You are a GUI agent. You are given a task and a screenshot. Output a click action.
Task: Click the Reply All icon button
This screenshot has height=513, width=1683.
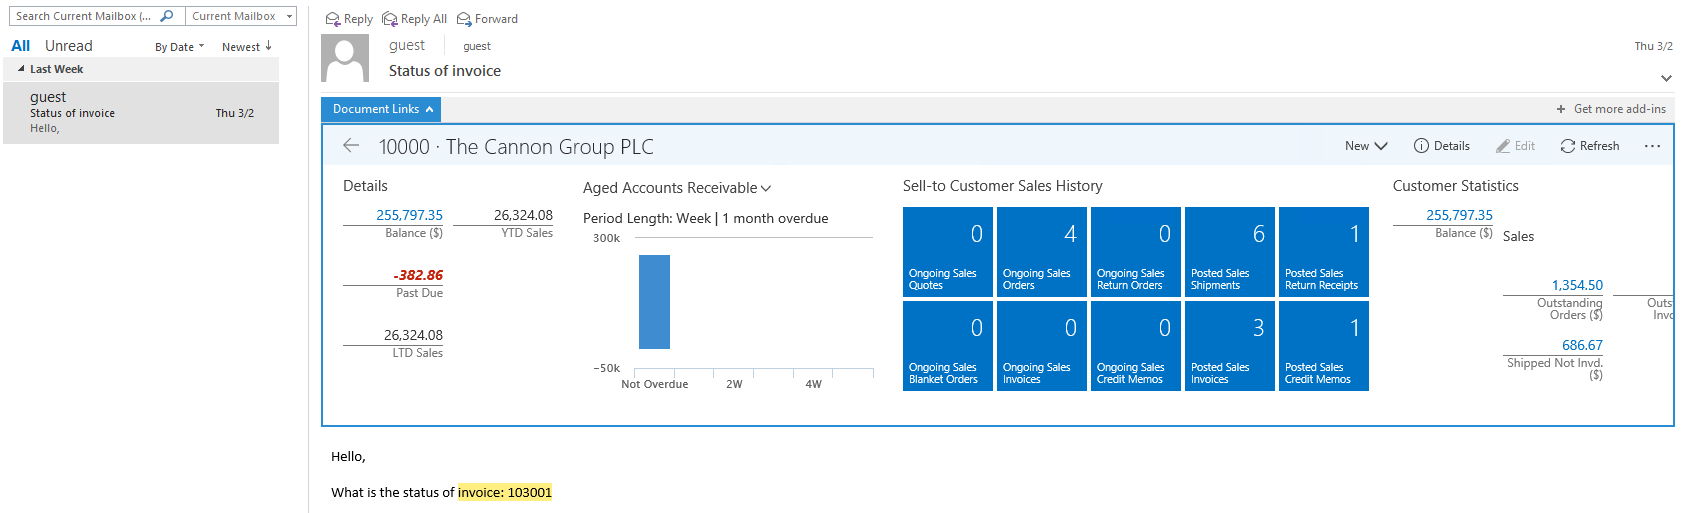414,19
